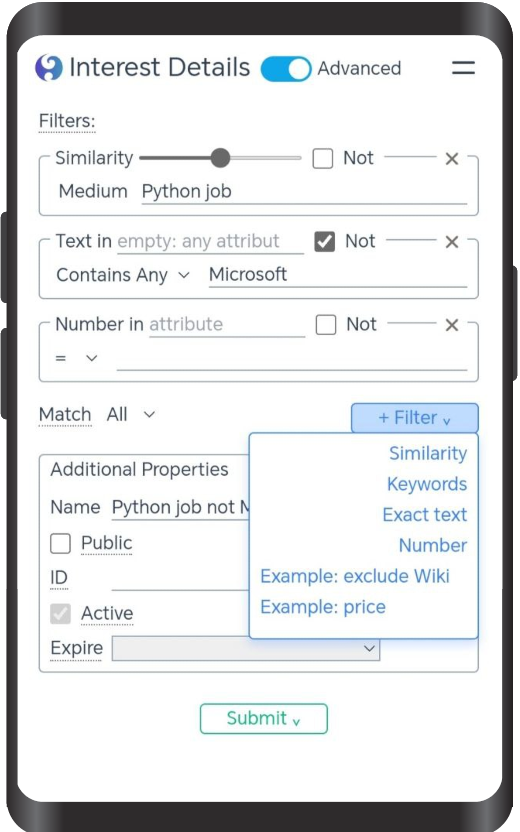Open the Expire dropdown
Screen dimensions: 520x832
pos(246,648)
